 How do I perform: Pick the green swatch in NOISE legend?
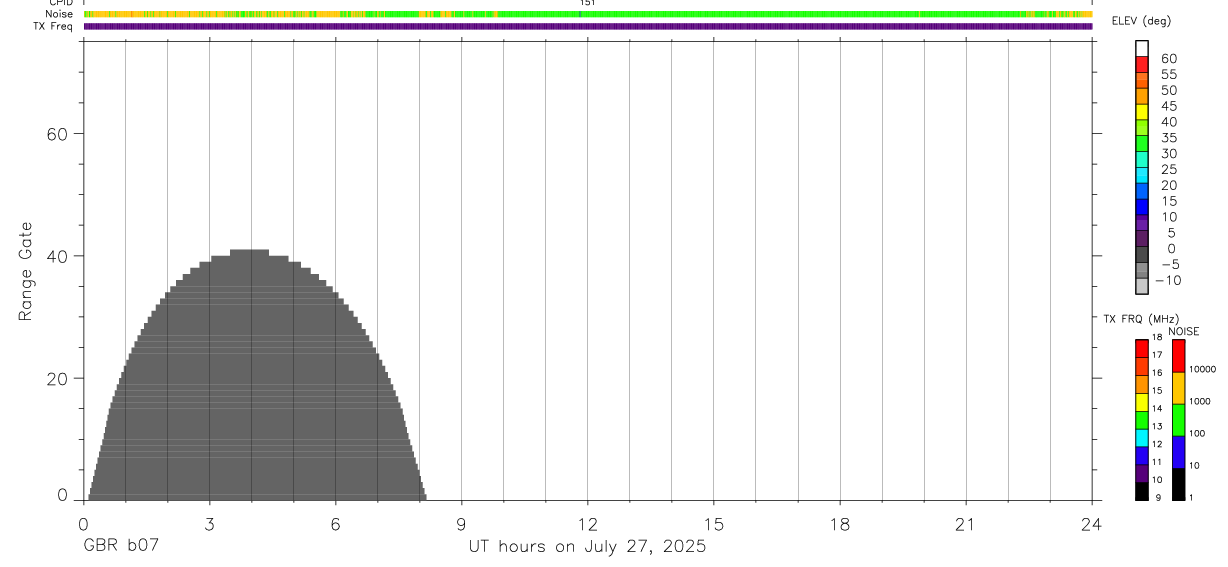1178,420
